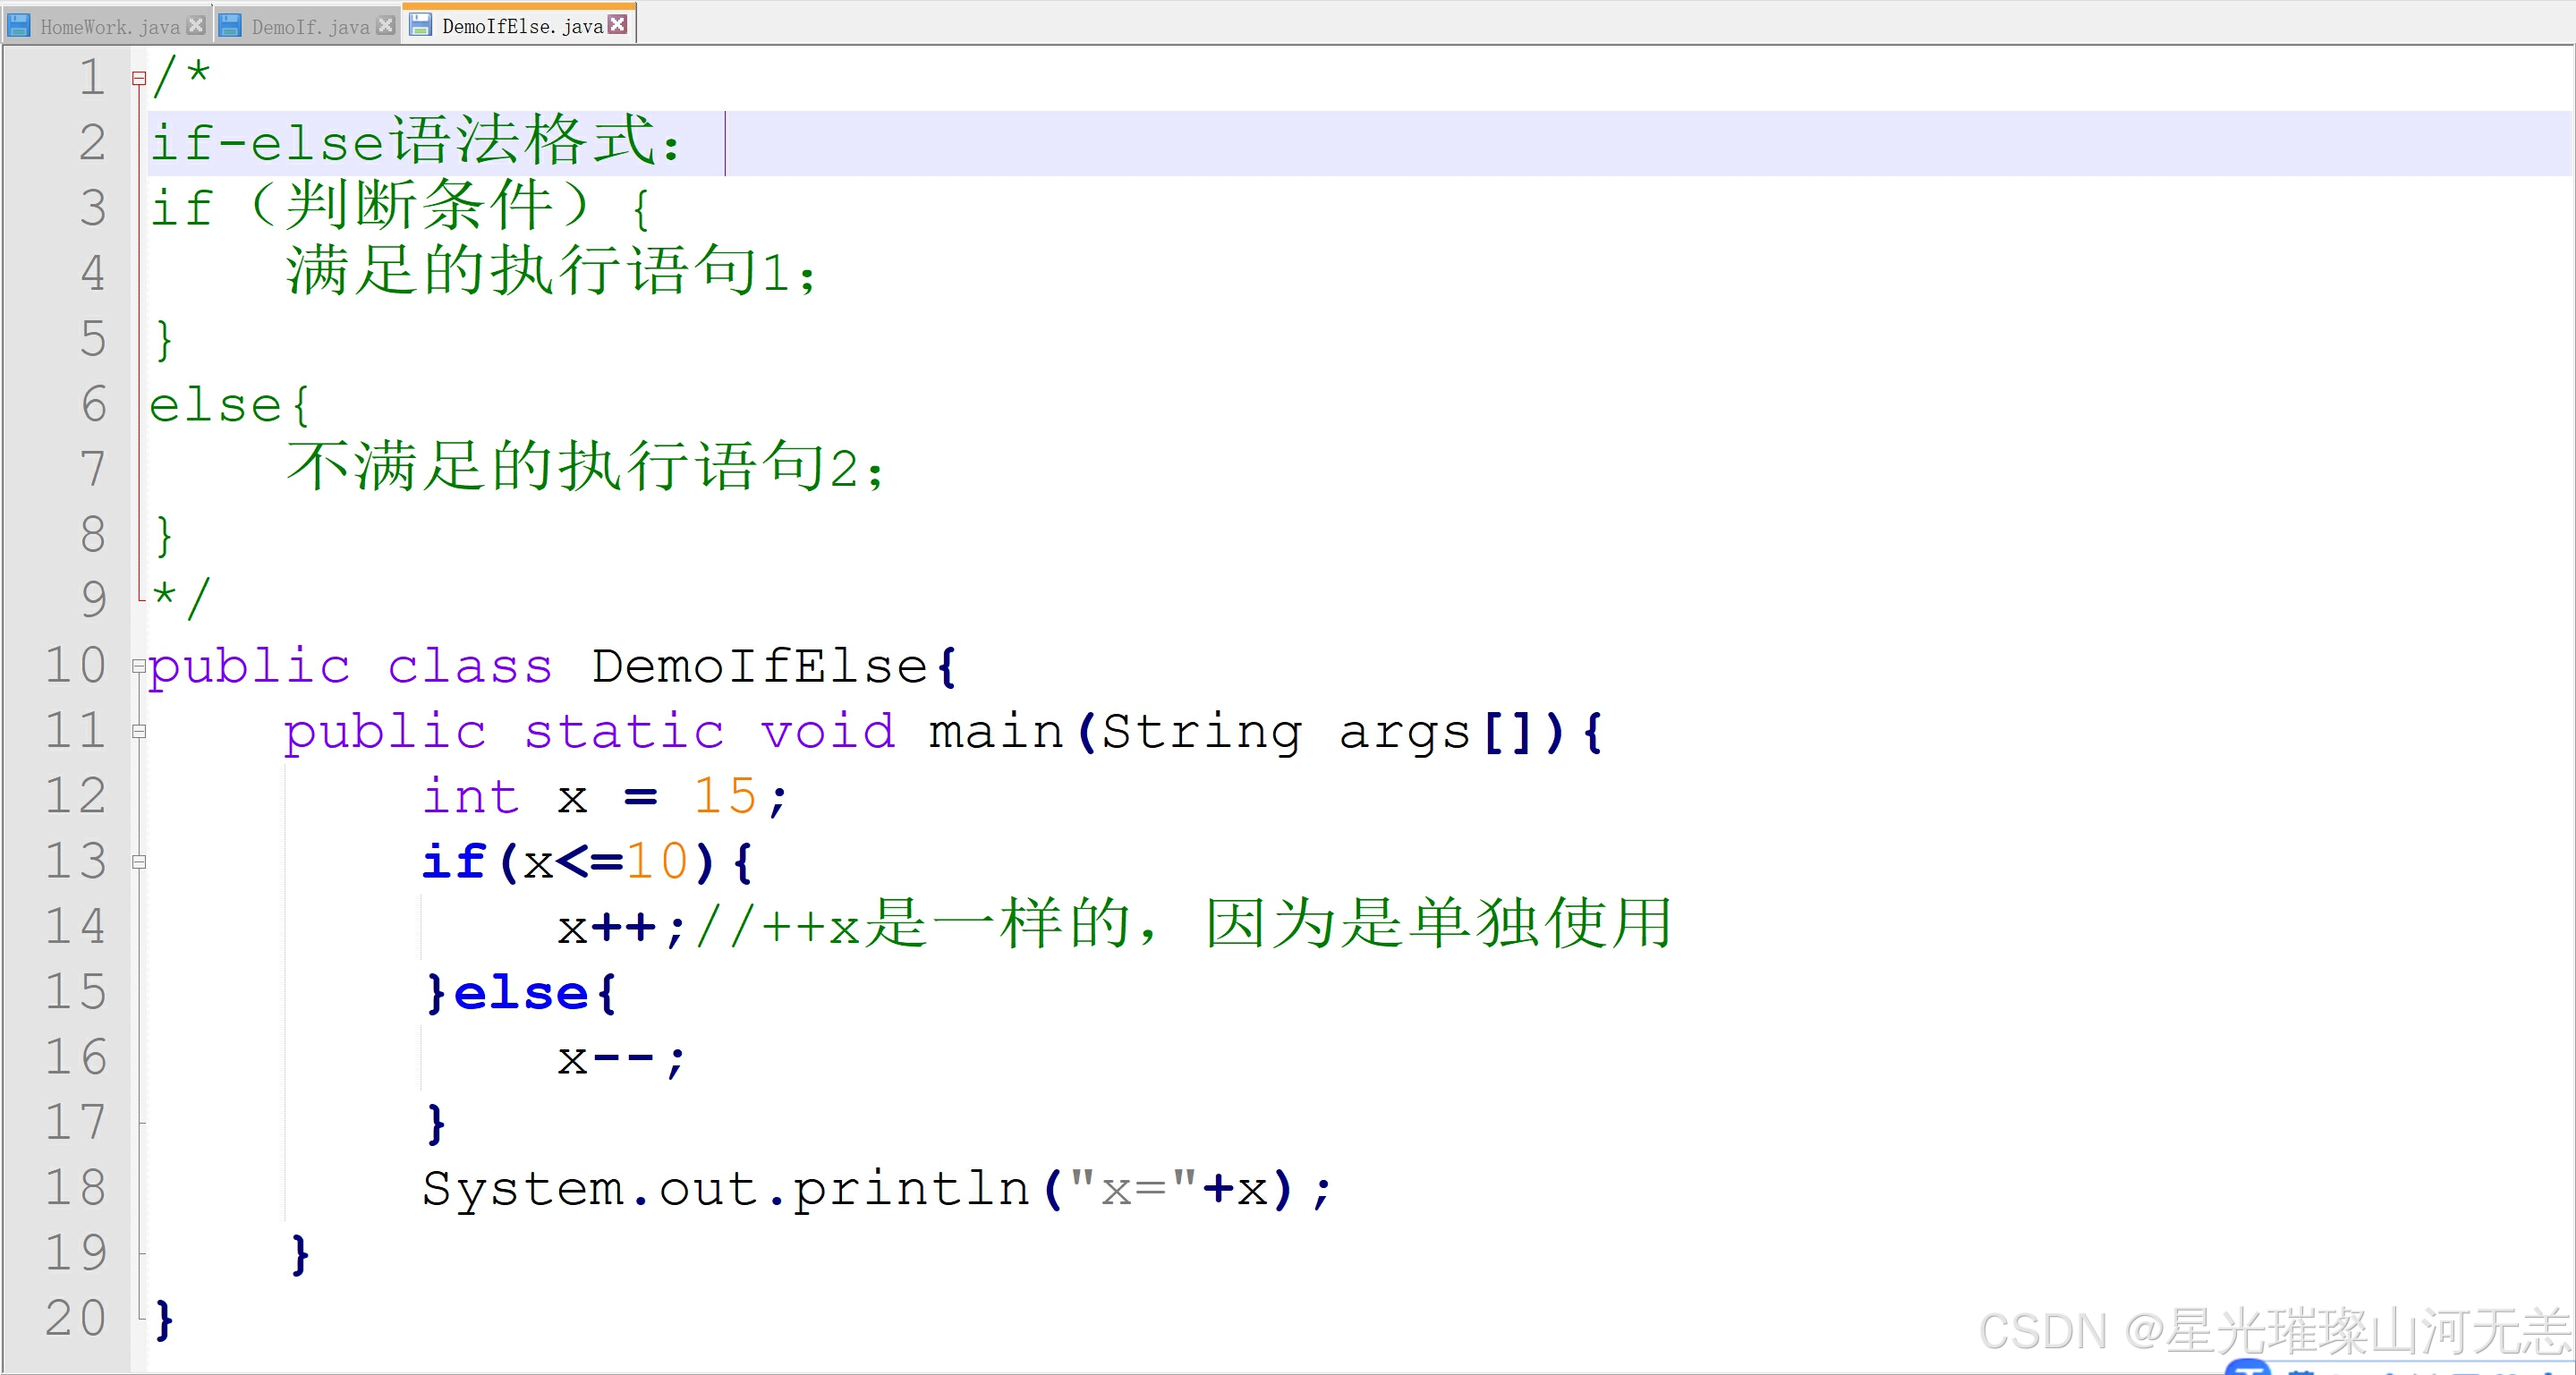Viewport: 2576px width, 1375px height.
Task: Collapse the if block fold at line 13
Action: click(x=139, y=862)
